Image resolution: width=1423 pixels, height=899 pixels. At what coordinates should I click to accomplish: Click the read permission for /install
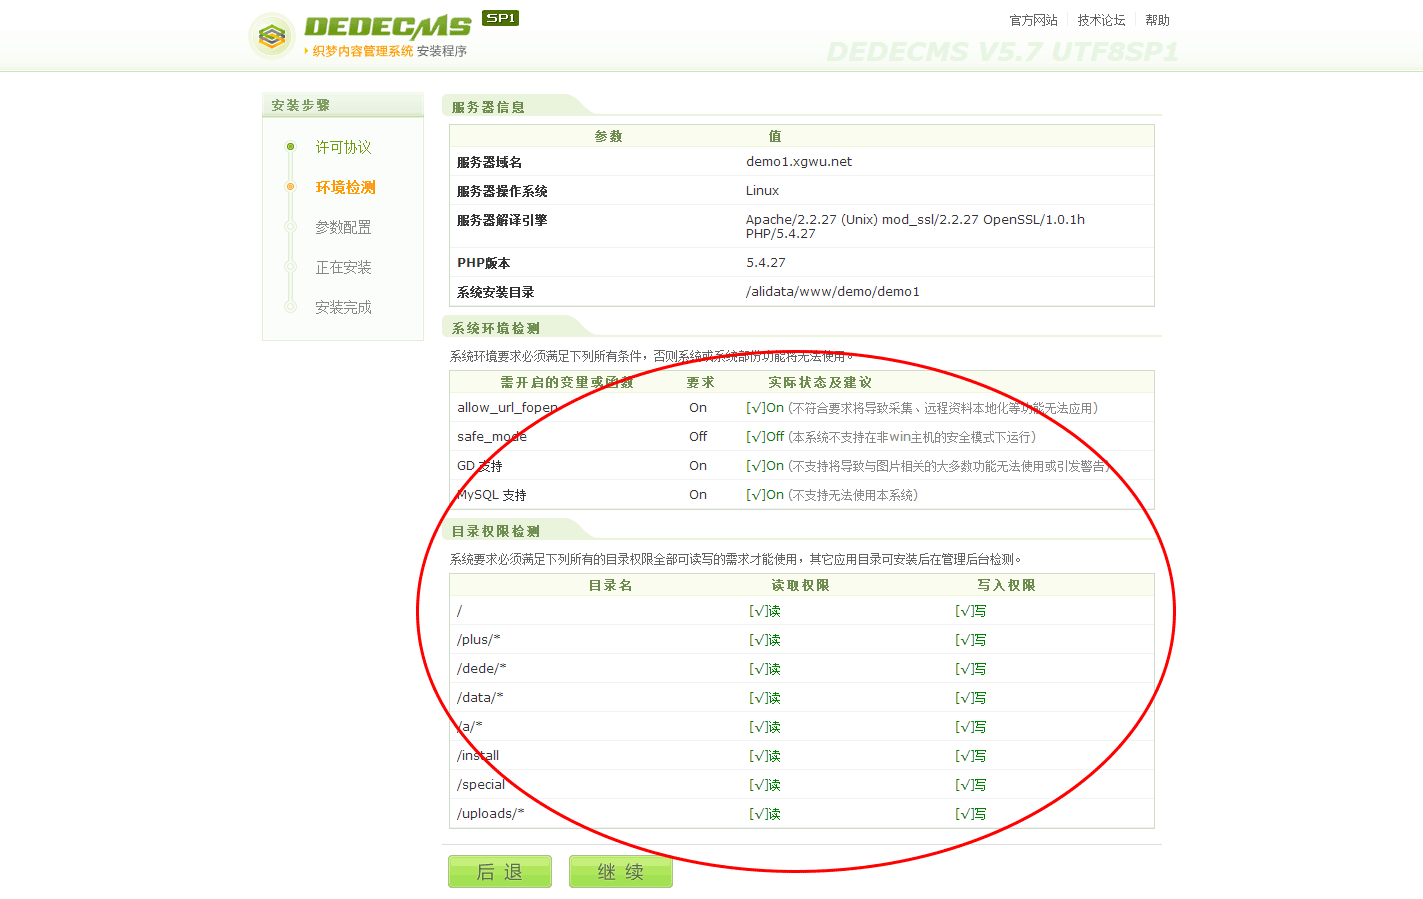point(765,755)
